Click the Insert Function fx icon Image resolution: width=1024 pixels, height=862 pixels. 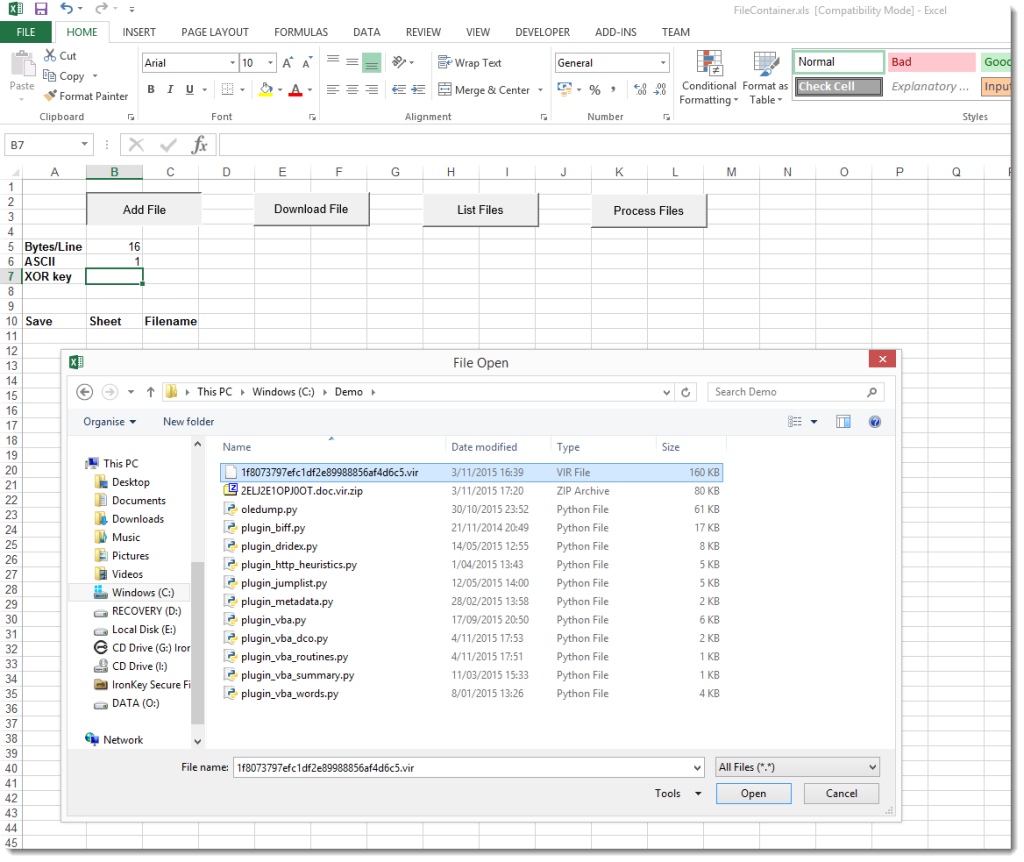199,145
